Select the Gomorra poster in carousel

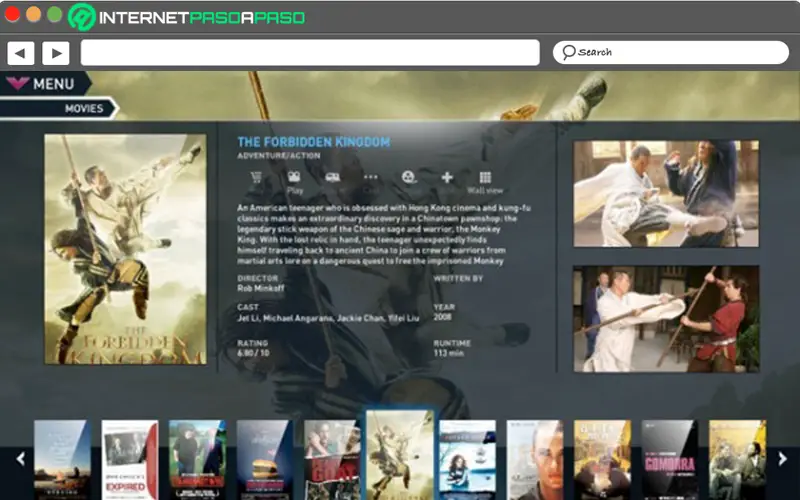pyautogui.click(x=669, y=460)
